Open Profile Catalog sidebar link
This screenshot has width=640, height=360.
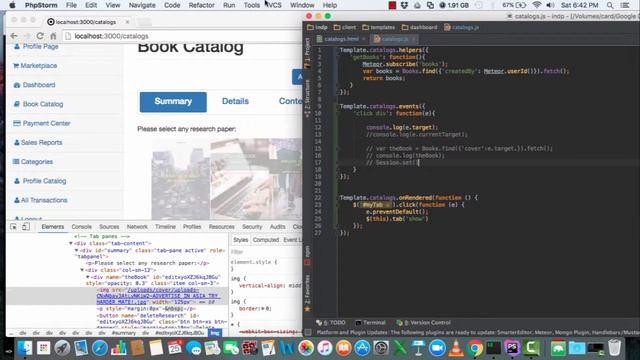pyautogui.click(x=40, y=181)
